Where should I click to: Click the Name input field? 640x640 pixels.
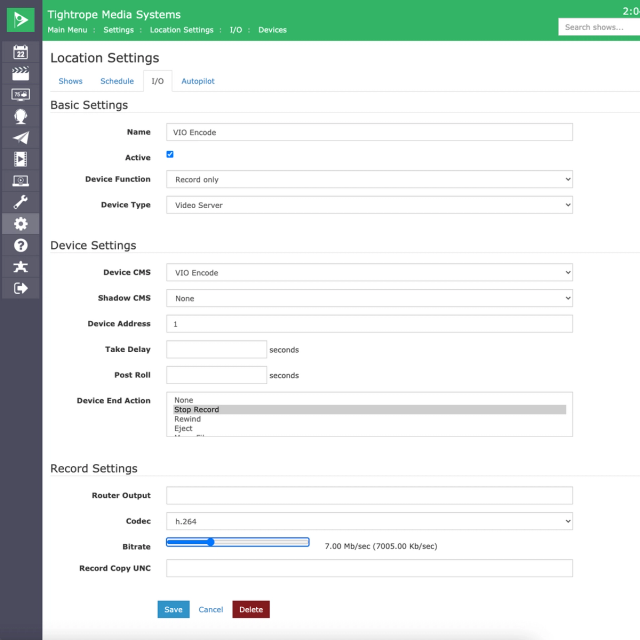click(369, 132)
